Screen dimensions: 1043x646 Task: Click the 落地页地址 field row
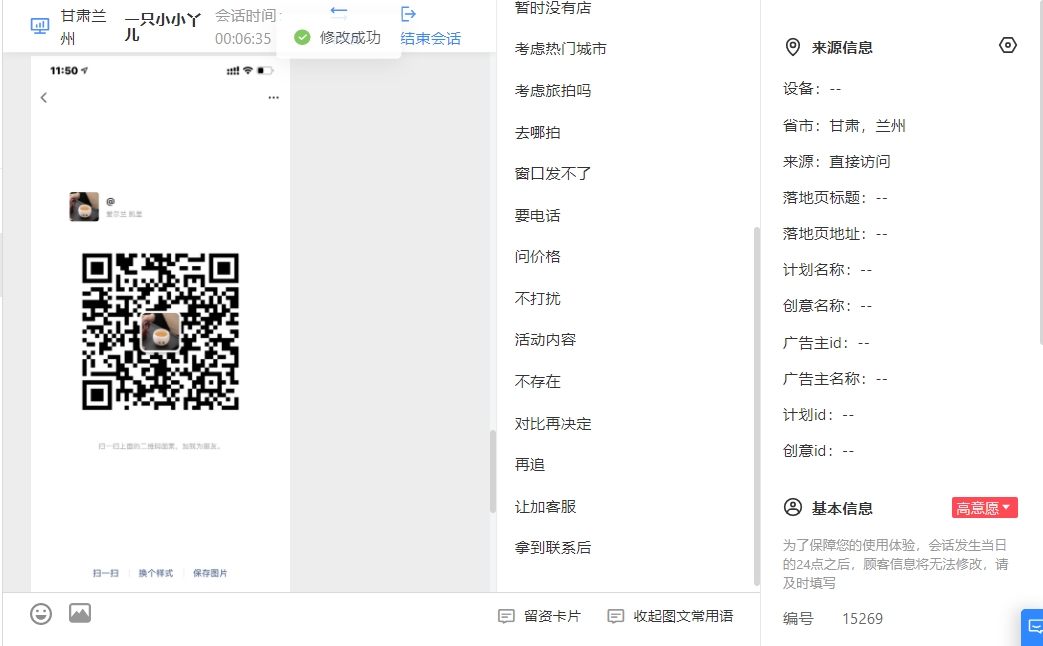click(835, 234)
